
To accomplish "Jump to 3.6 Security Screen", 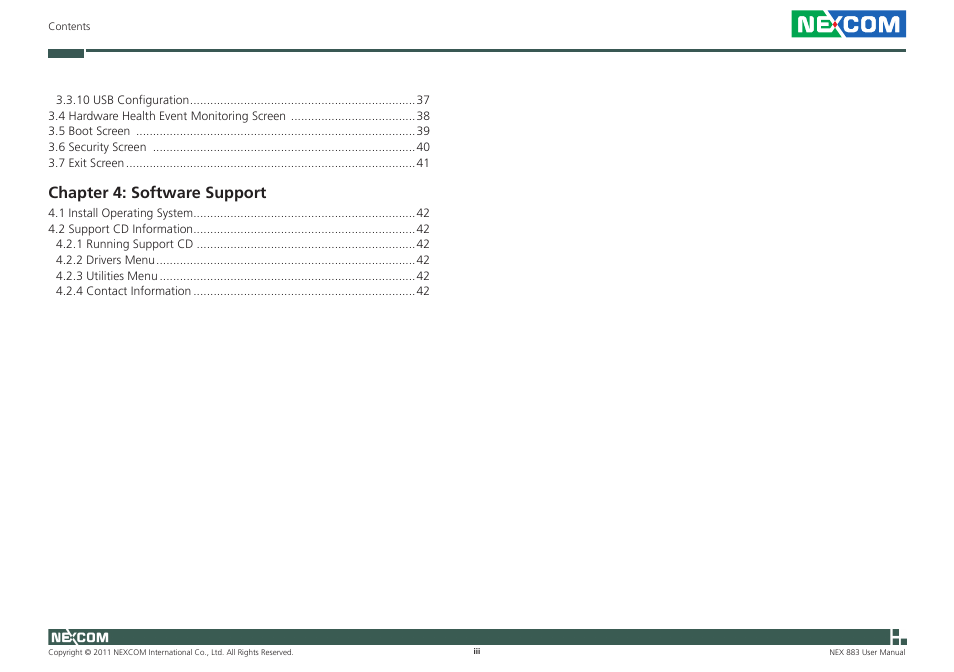I will [x=239, y=147].
